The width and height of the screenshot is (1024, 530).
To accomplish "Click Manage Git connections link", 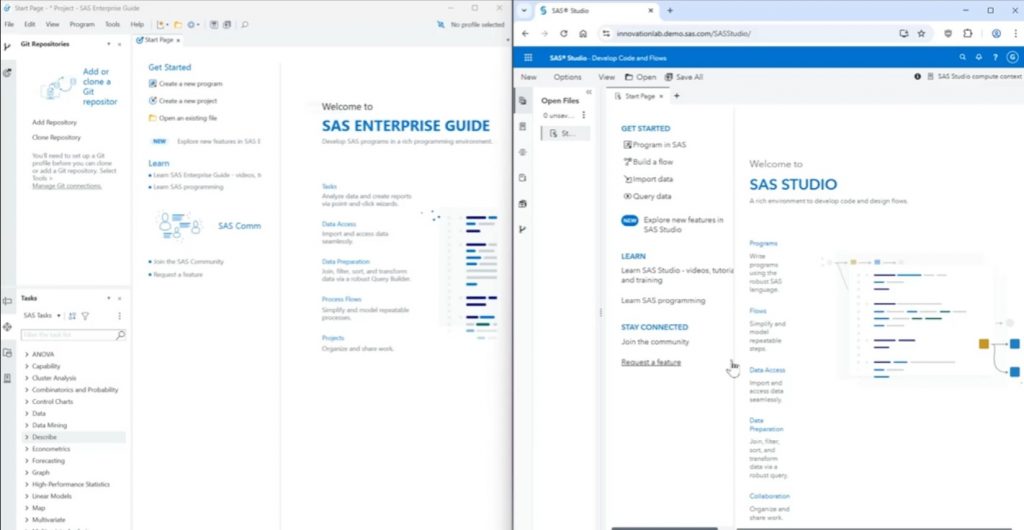I will click(x=67, y=186).
